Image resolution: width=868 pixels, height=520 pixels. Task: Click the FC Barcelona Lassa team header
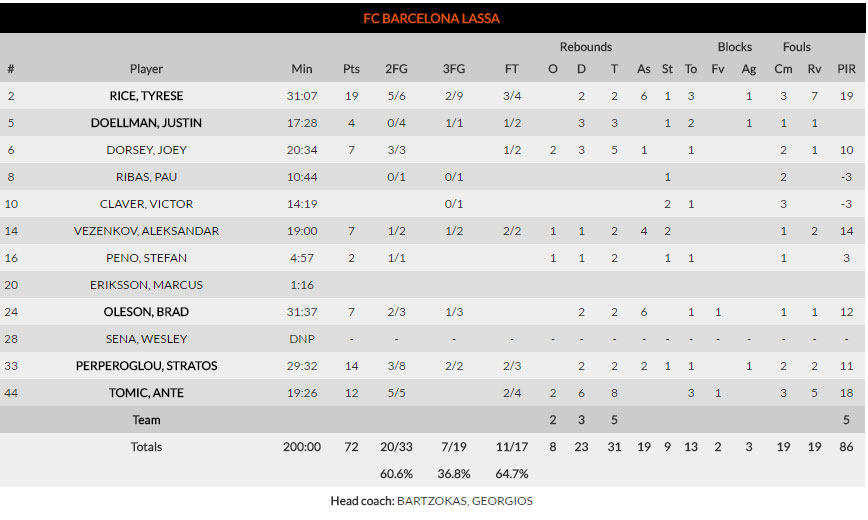coord(432,18)
